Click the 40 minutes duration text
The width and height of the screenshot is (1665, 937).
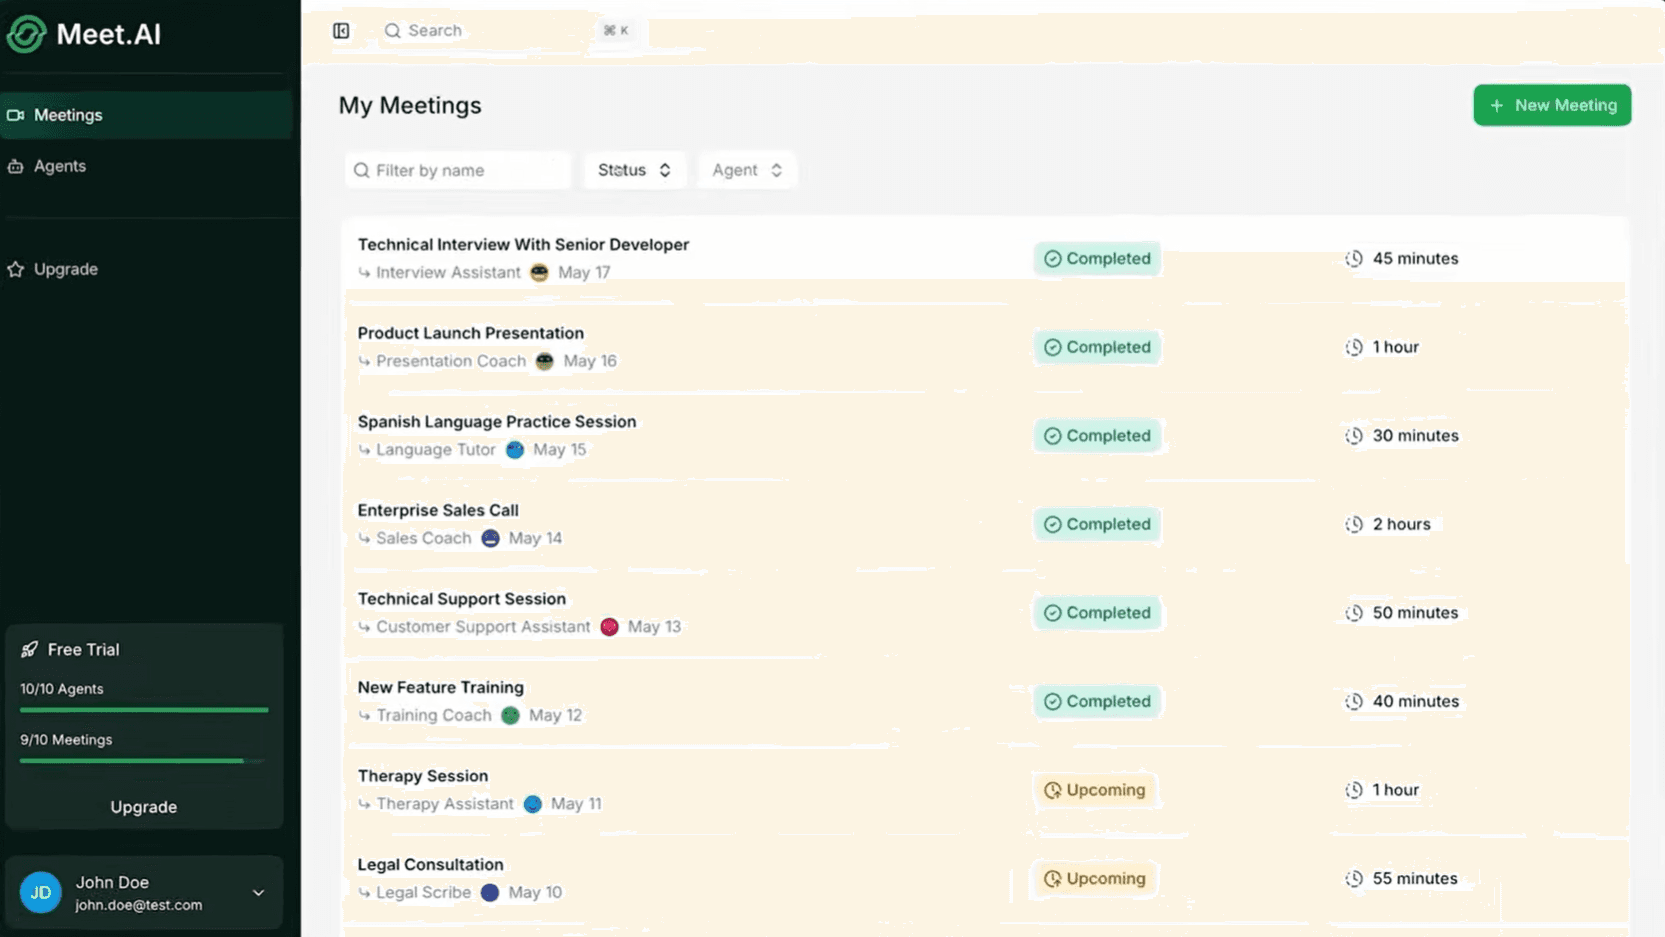click(x=1415, y=702)
